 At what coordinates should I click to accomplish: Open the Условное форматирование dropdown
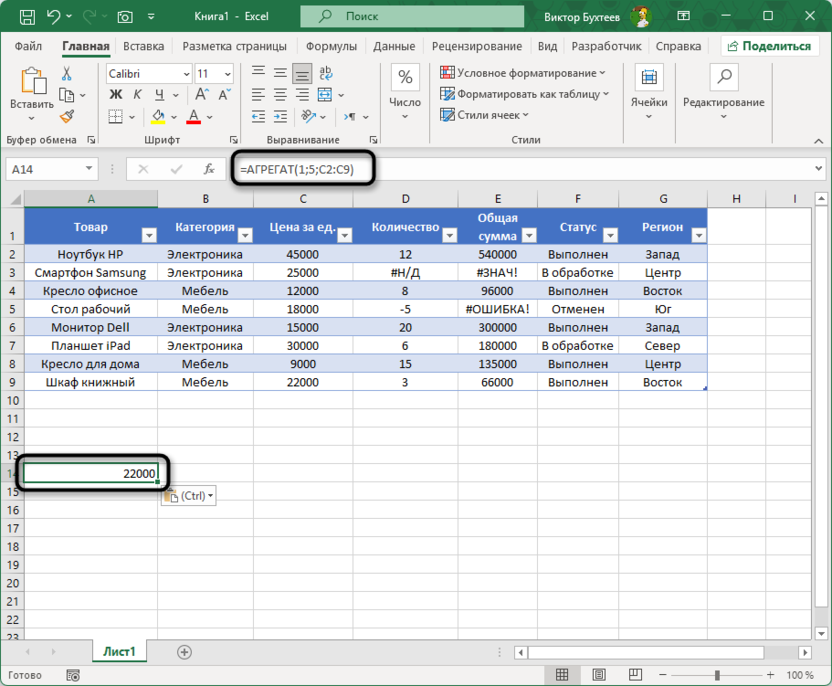pos(523,73)
